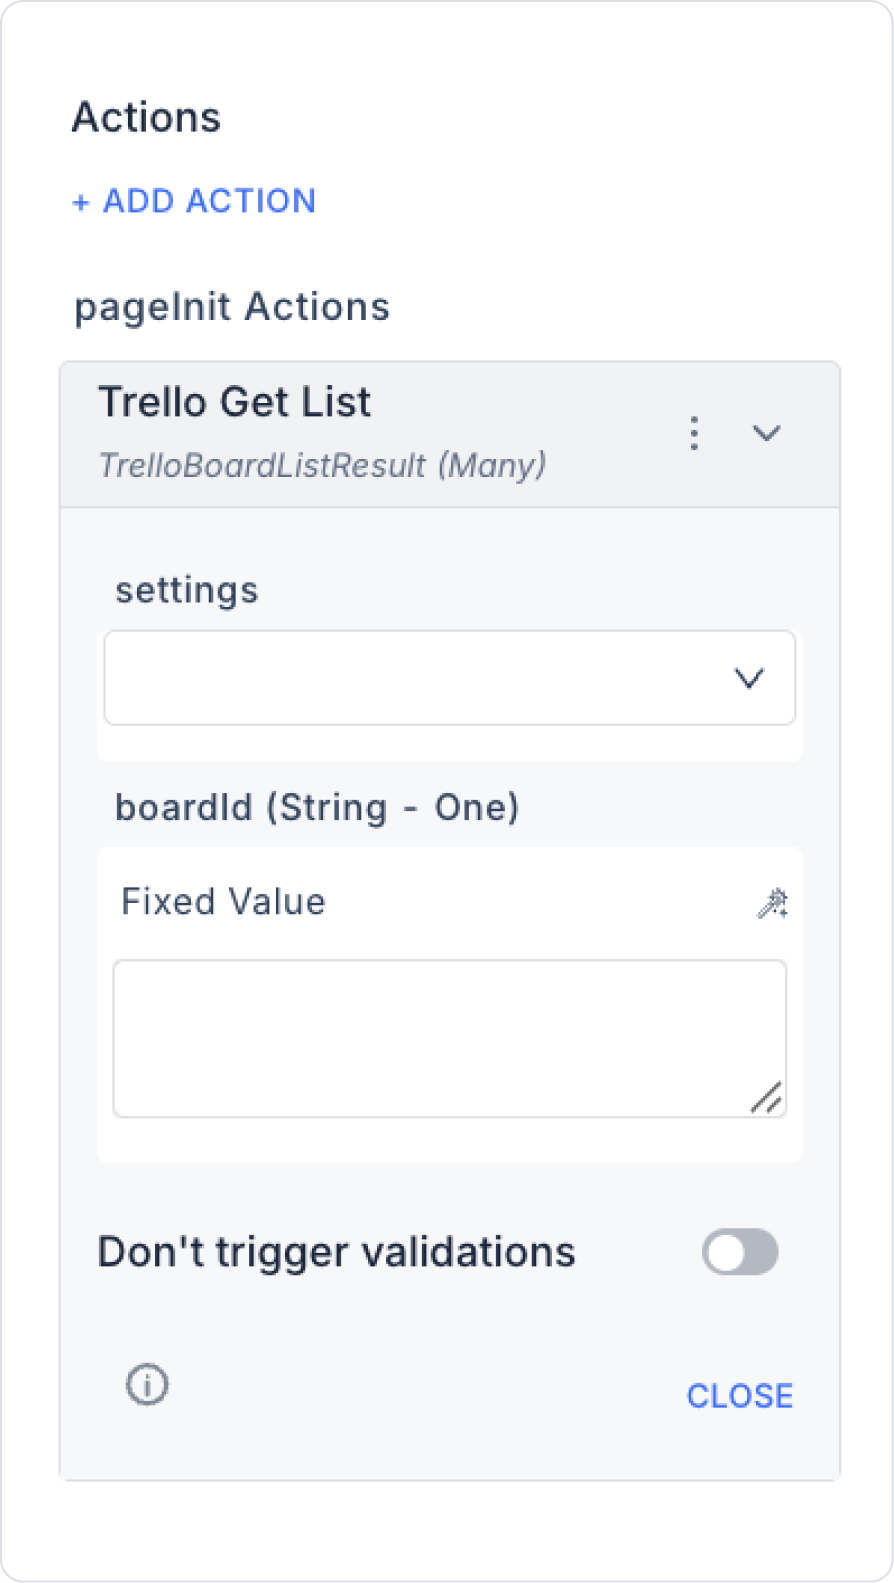This screenshot has width=894, height=1583.
Task: Click the settings dropdown arrow
Action: click(x=749, y=678)
